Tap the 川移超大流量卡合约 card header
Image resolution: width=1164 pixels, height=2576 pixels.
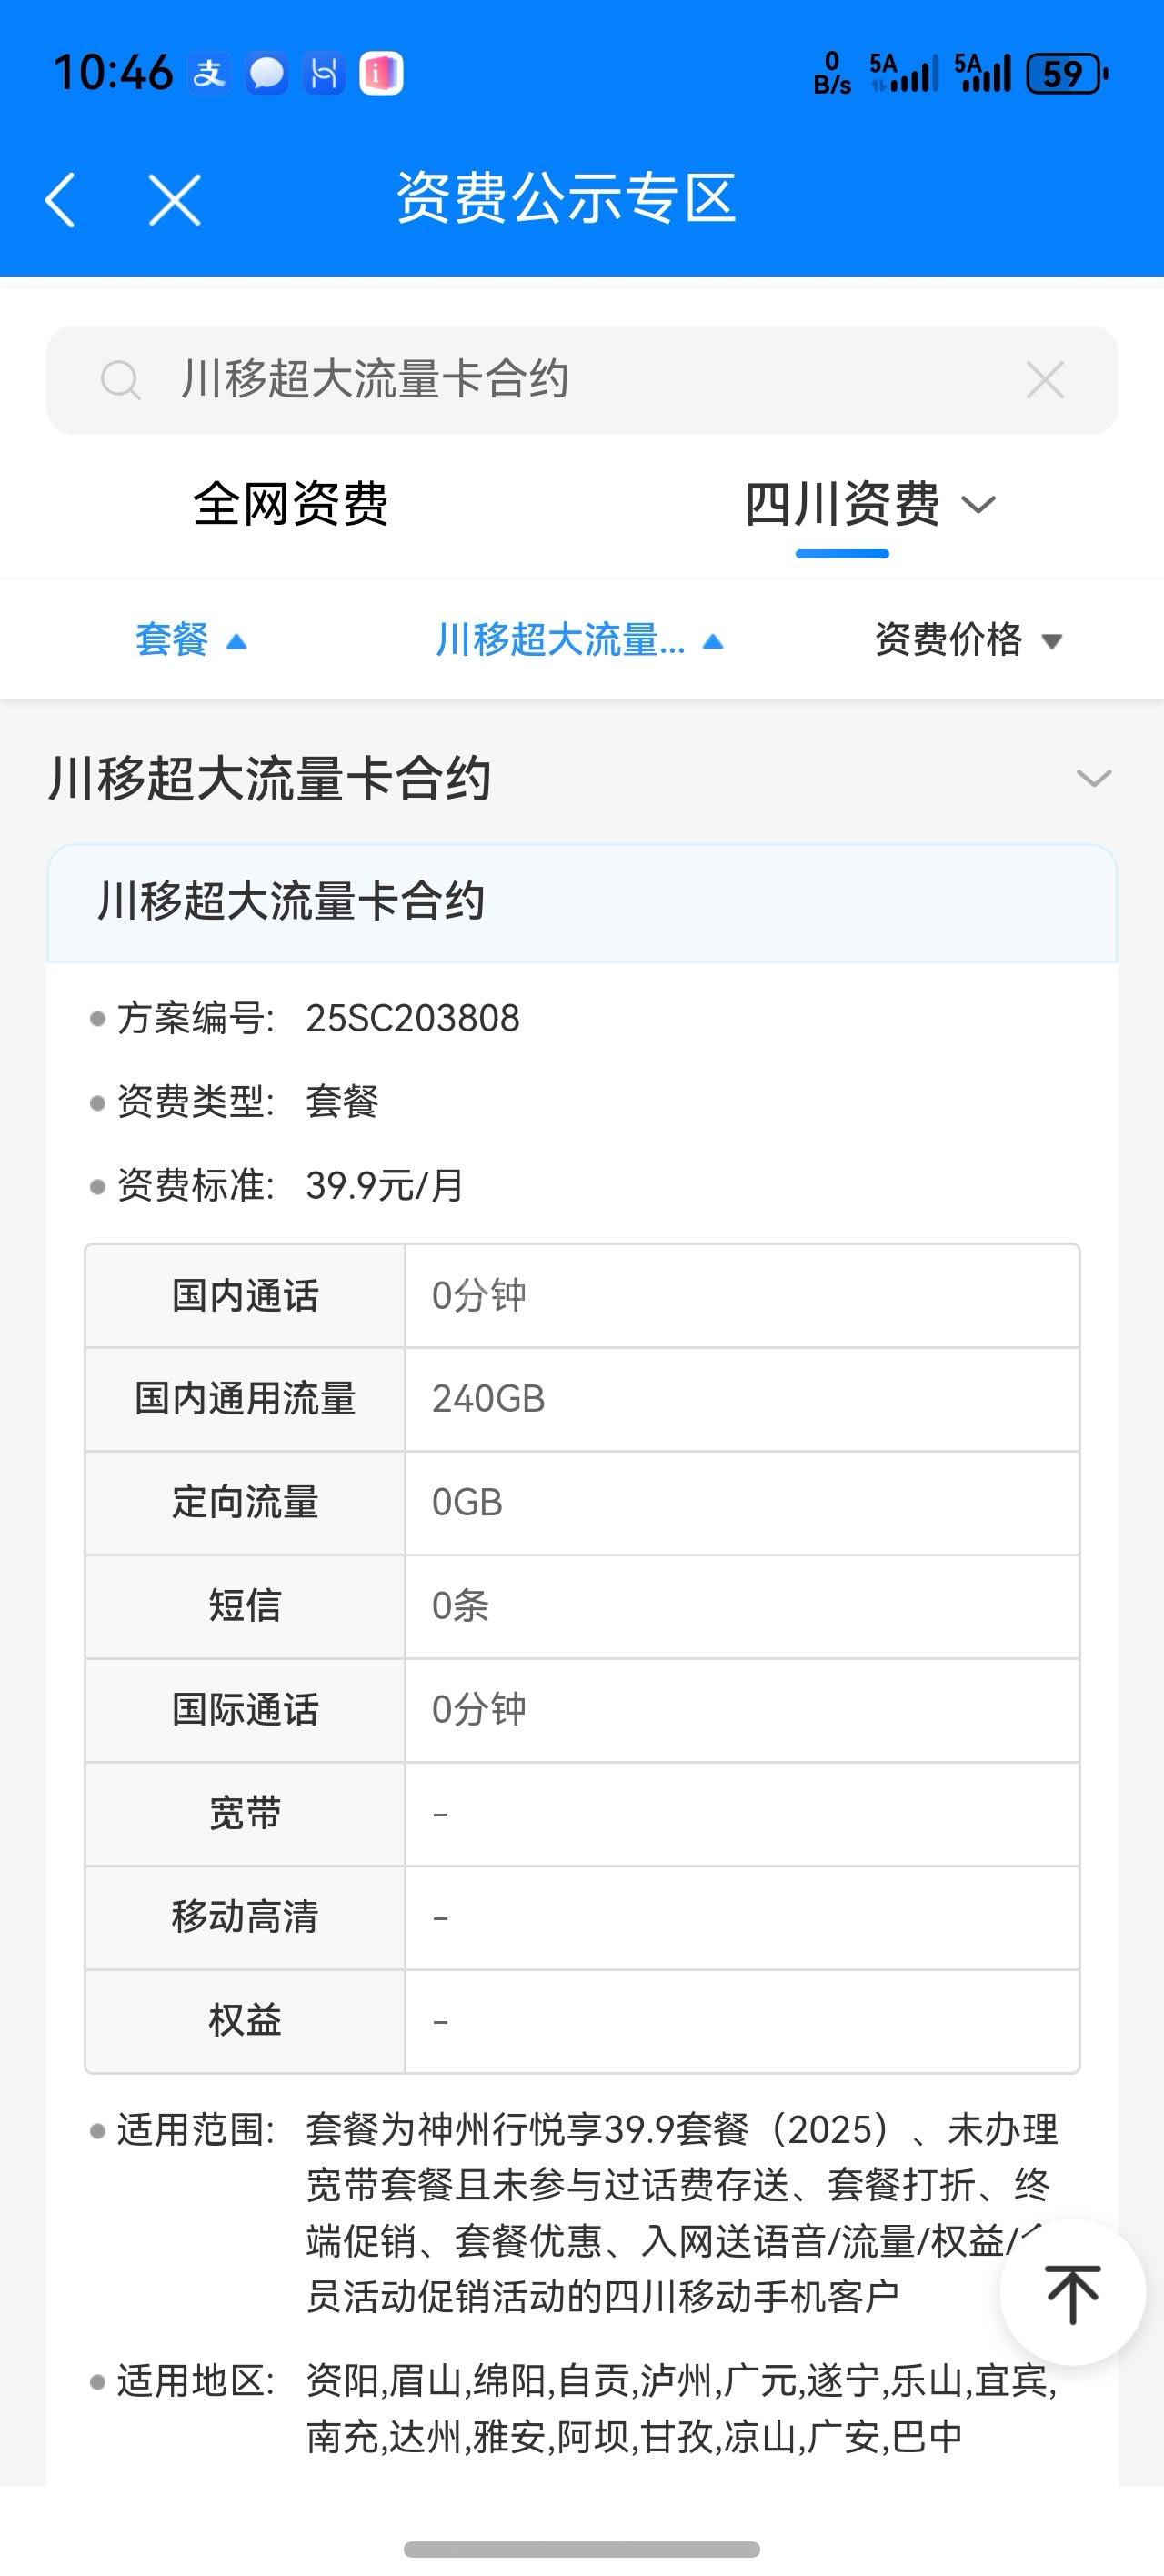point(582,902)
